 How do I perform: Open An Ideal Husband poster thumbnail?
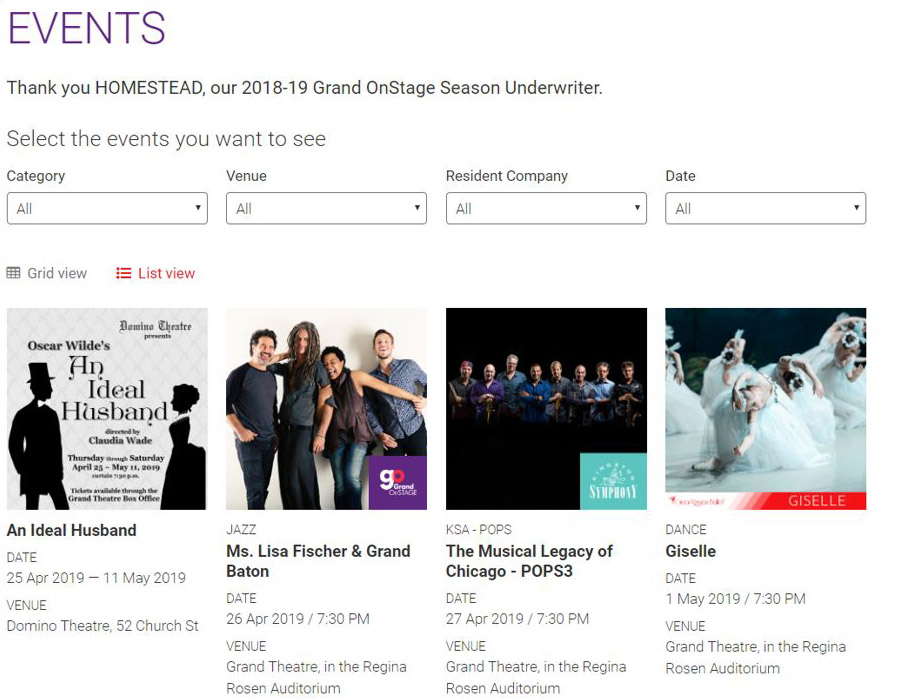tap(107, 409)
